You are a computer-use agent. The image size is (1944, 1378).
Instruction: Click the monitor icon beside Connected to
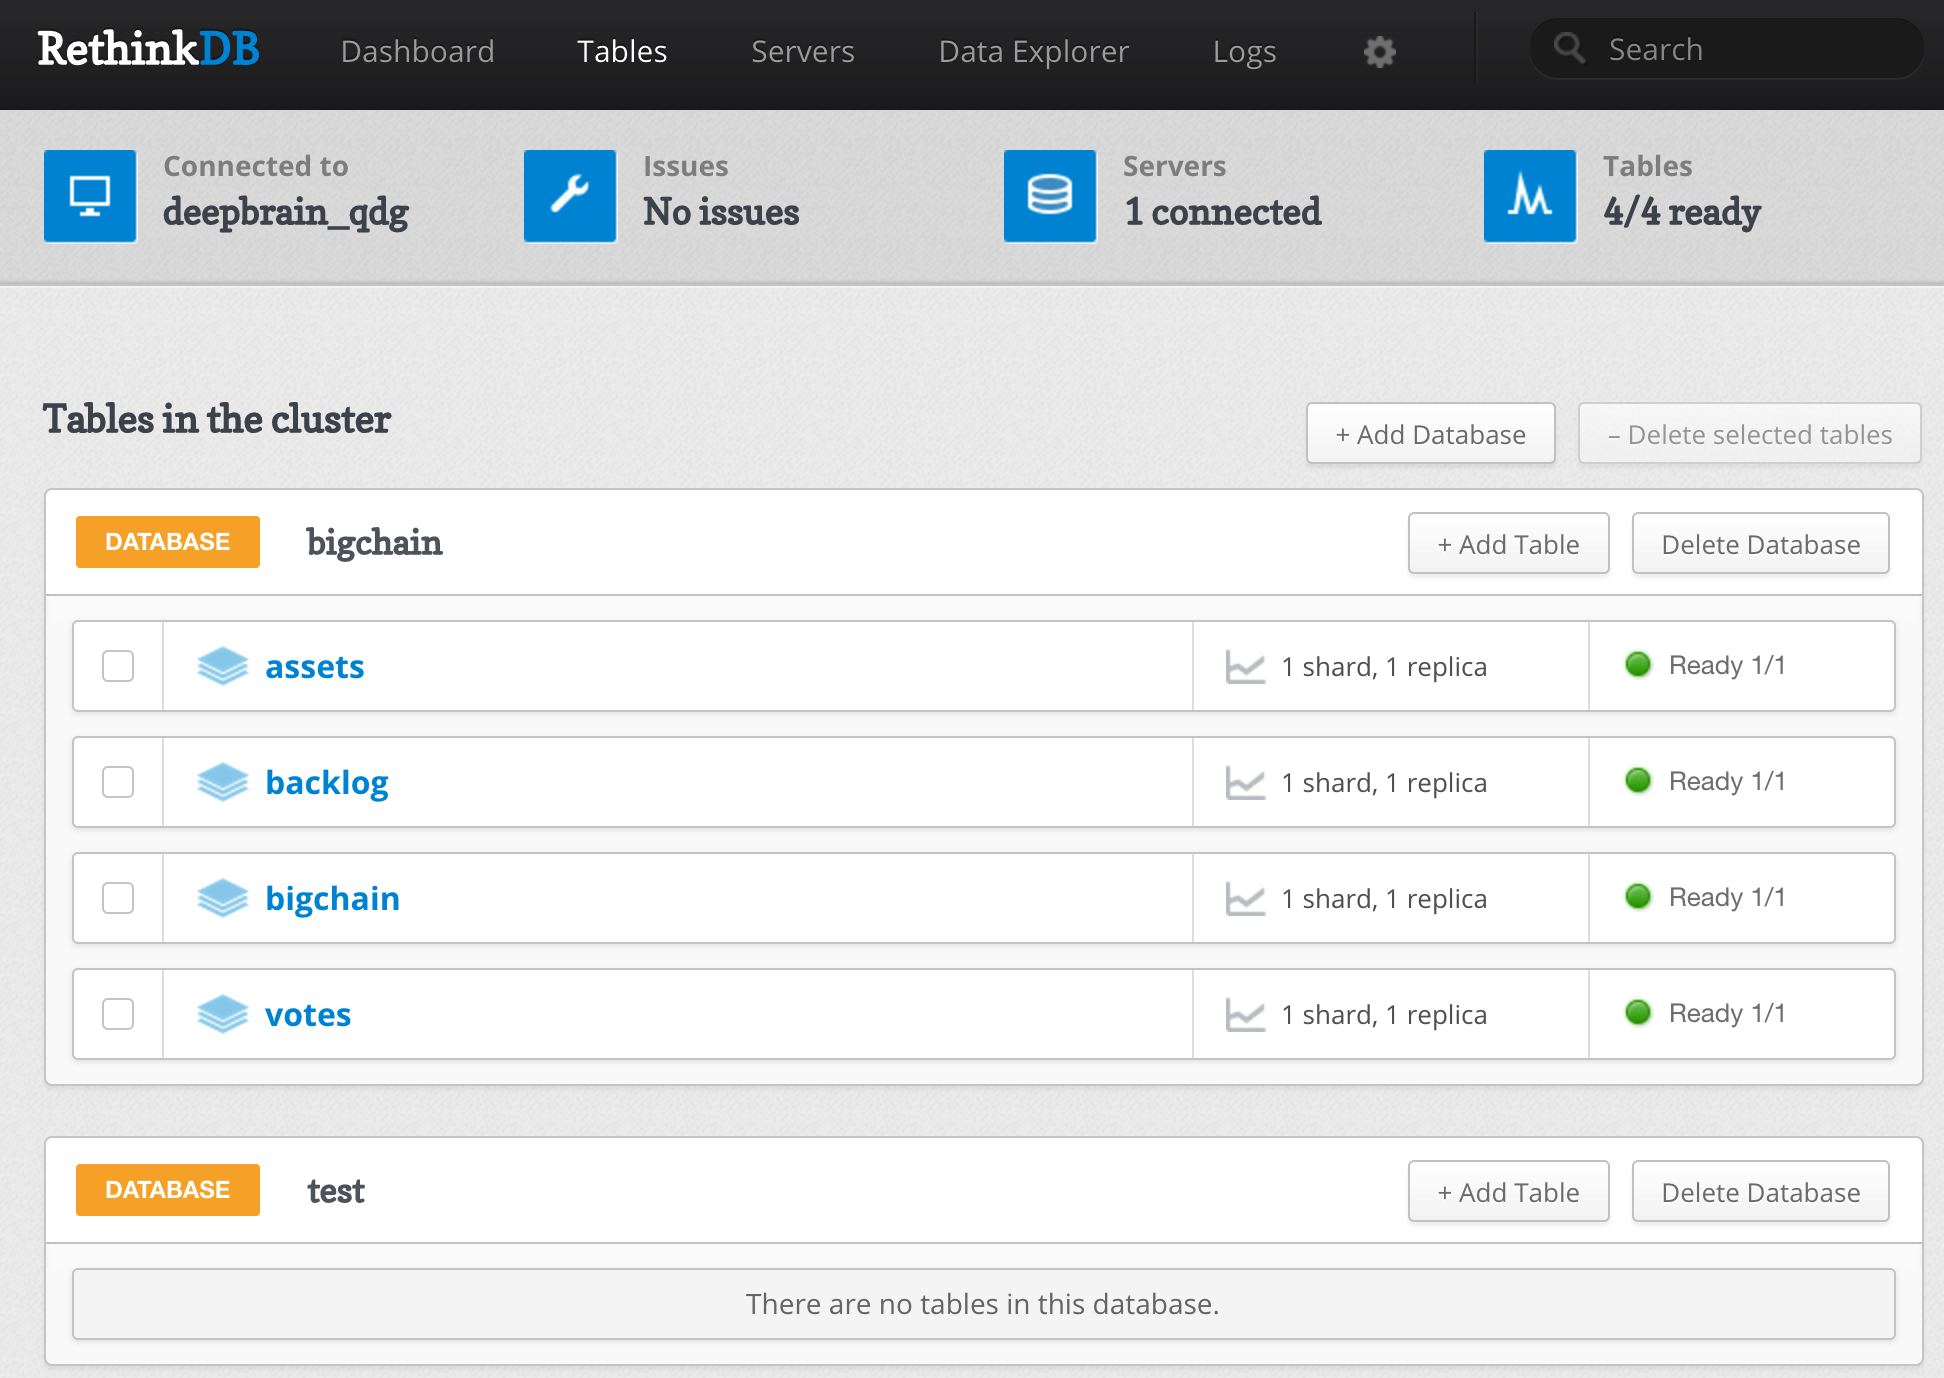tap(90, 196)
